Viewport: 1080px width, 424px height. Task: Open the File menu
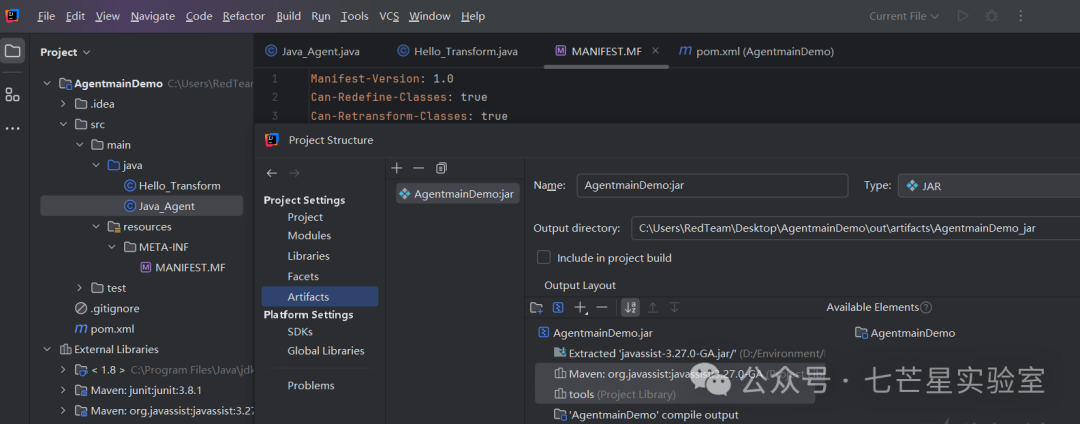pyautogui.click(x=46, y=16)
